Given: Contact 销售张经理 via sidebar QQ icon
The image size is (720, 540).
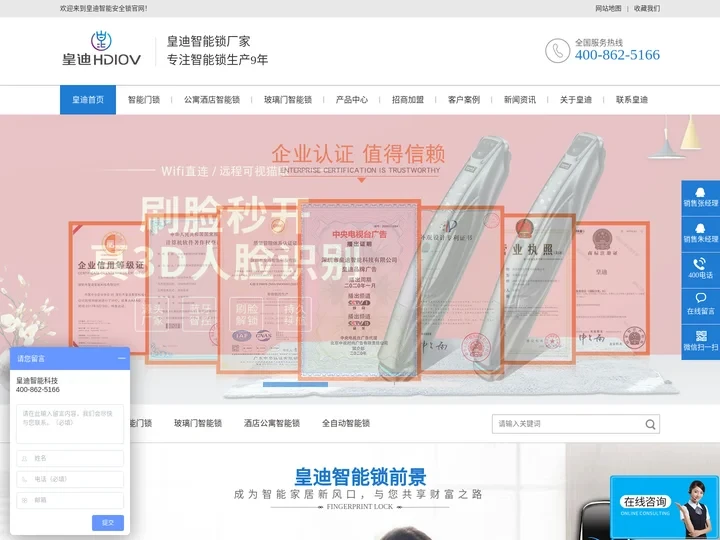Looking at the screenshot, I should (700, 197).
